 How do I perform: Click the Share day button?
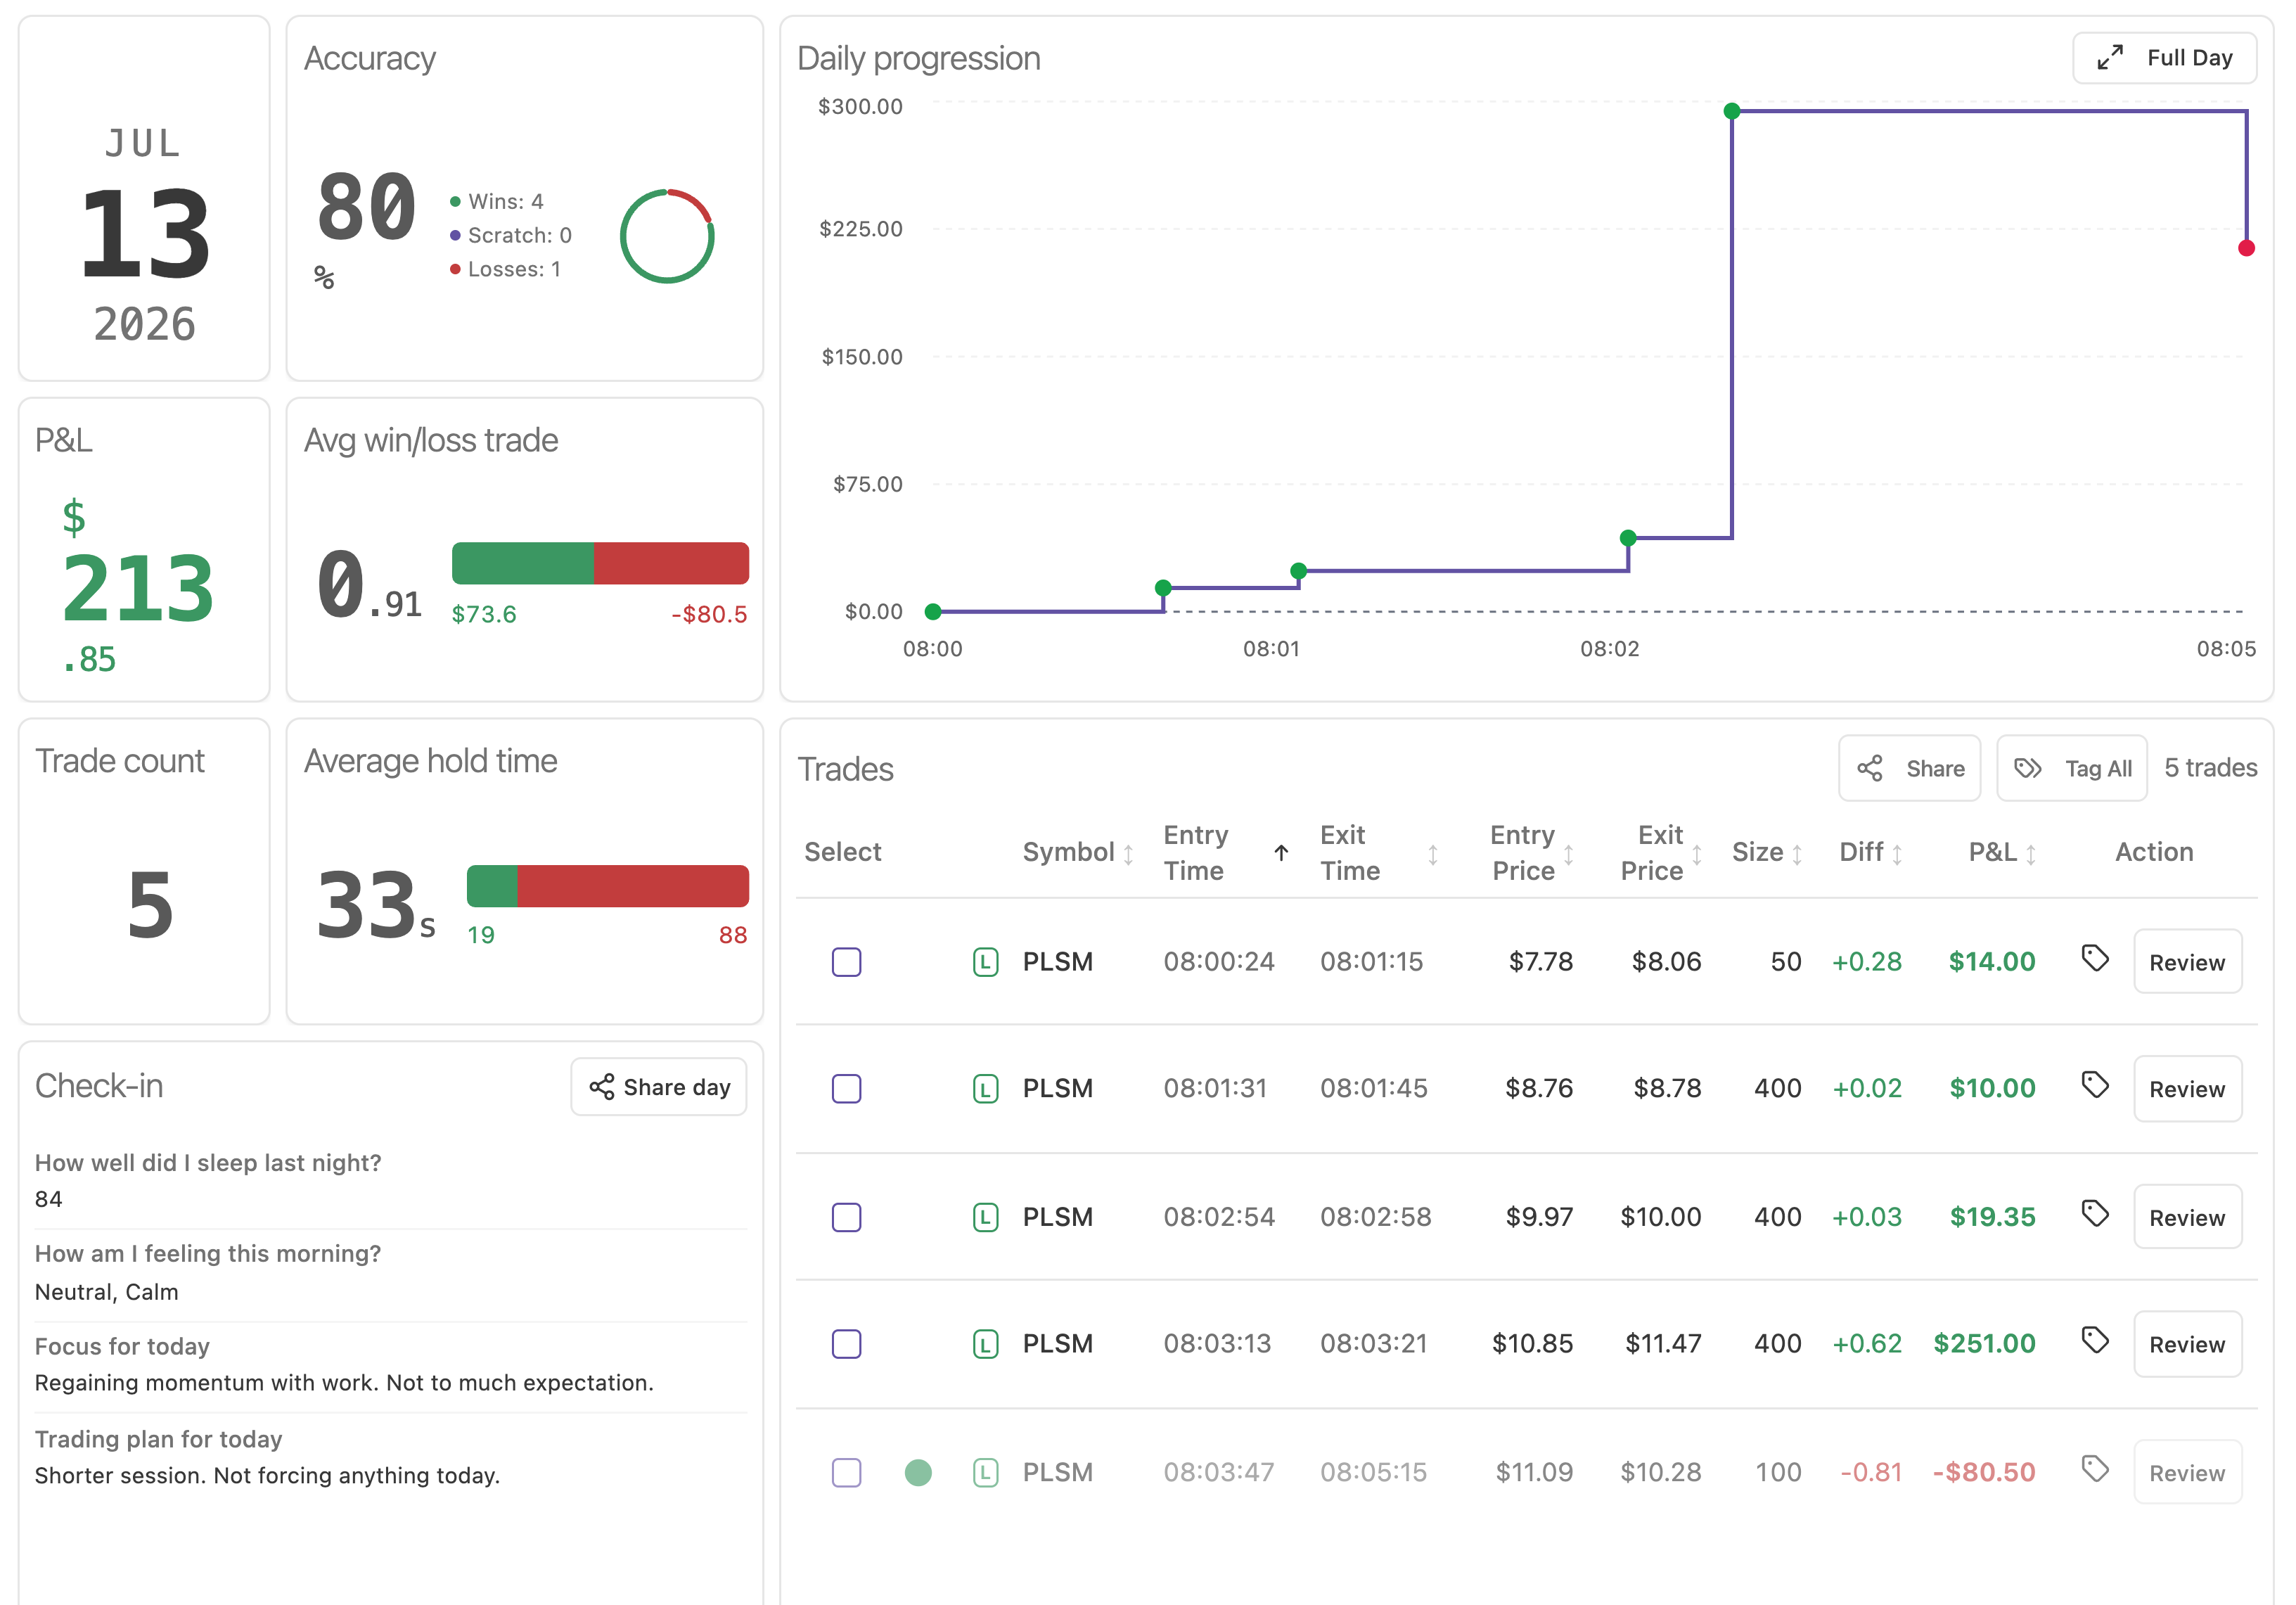point(659,1087)
